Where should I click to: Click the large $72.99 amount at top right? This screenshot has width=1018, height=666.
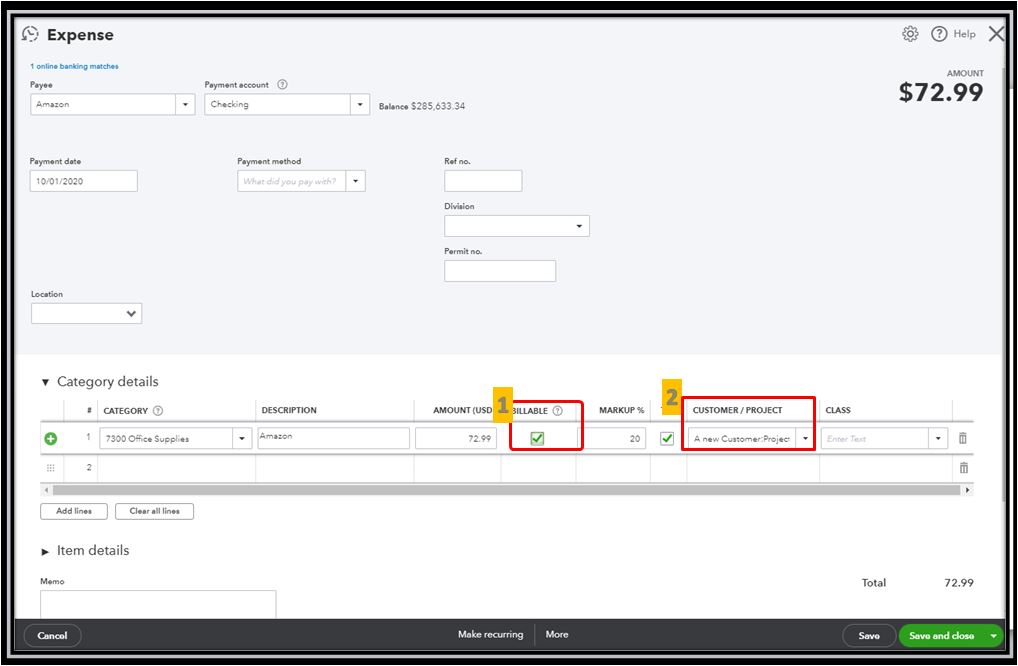pos(941,92)
